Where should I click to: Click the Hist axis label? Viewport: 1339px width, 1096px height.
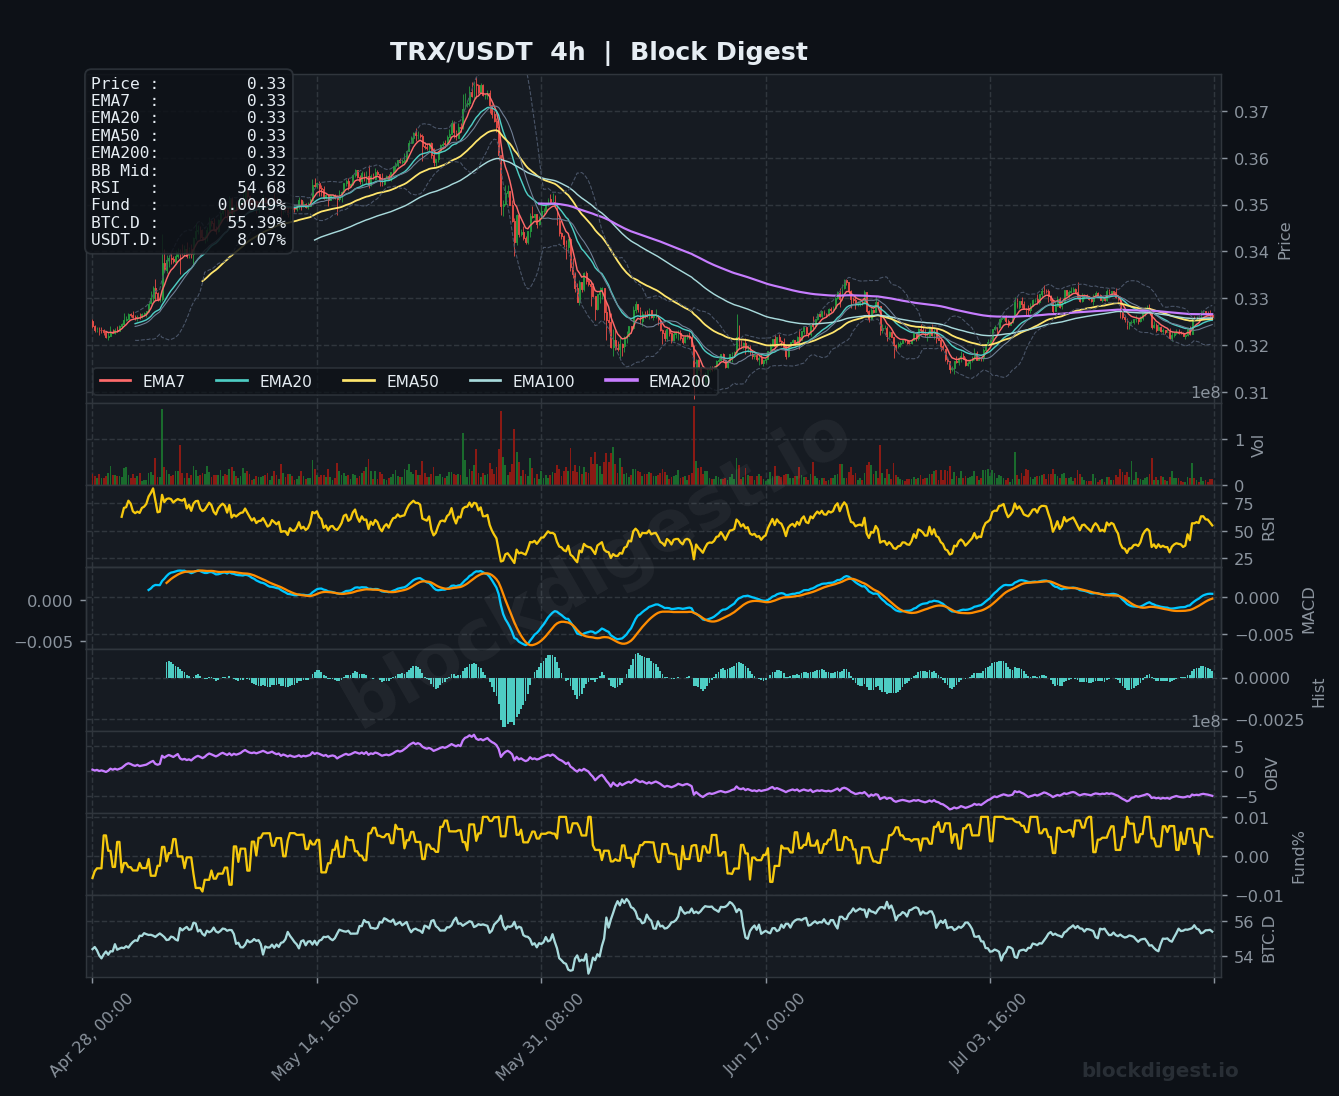tap(1319, 693)
